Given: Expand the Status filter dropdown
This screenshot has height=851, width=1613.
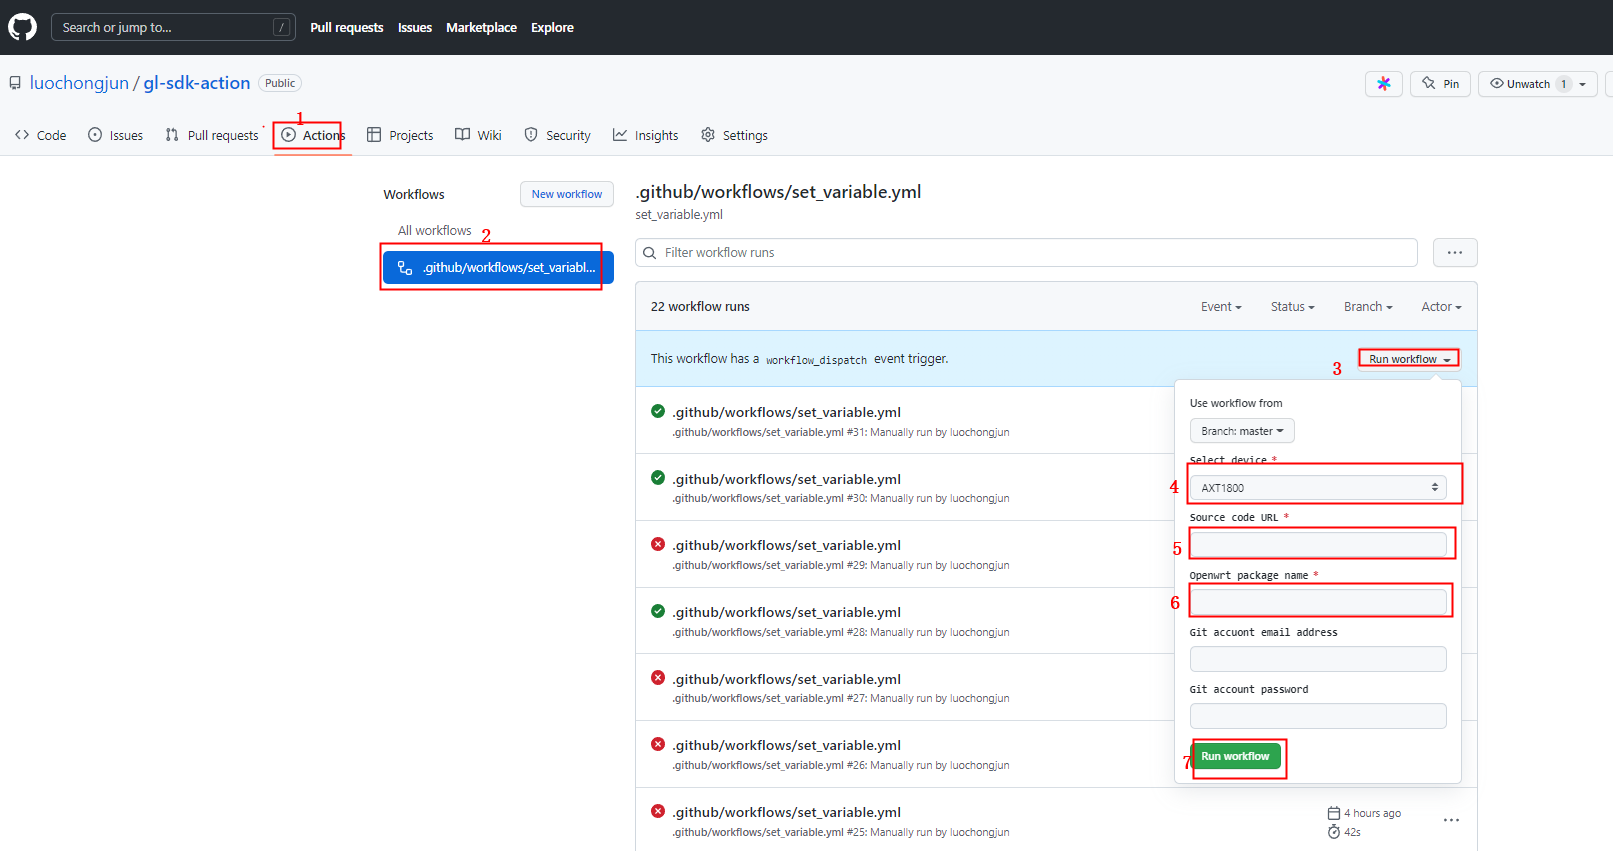Looking at the screenshot, I should (1292, 307).
